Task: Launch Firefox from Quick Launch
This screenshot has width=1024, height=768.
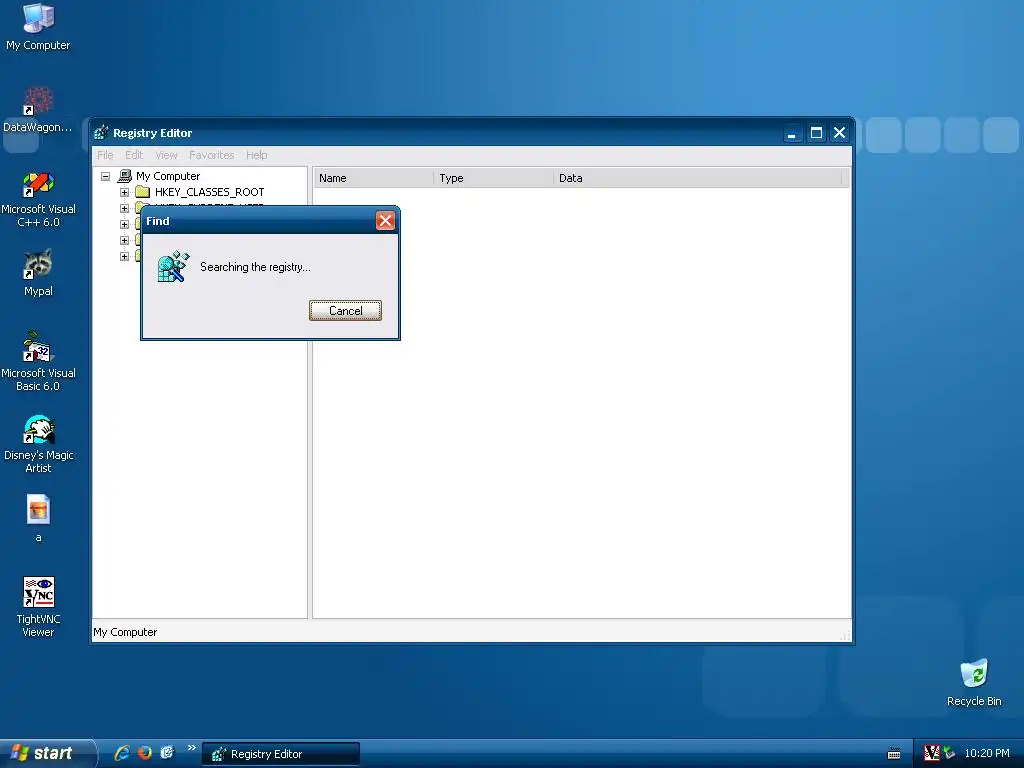Action: click(x=145, y=753)
